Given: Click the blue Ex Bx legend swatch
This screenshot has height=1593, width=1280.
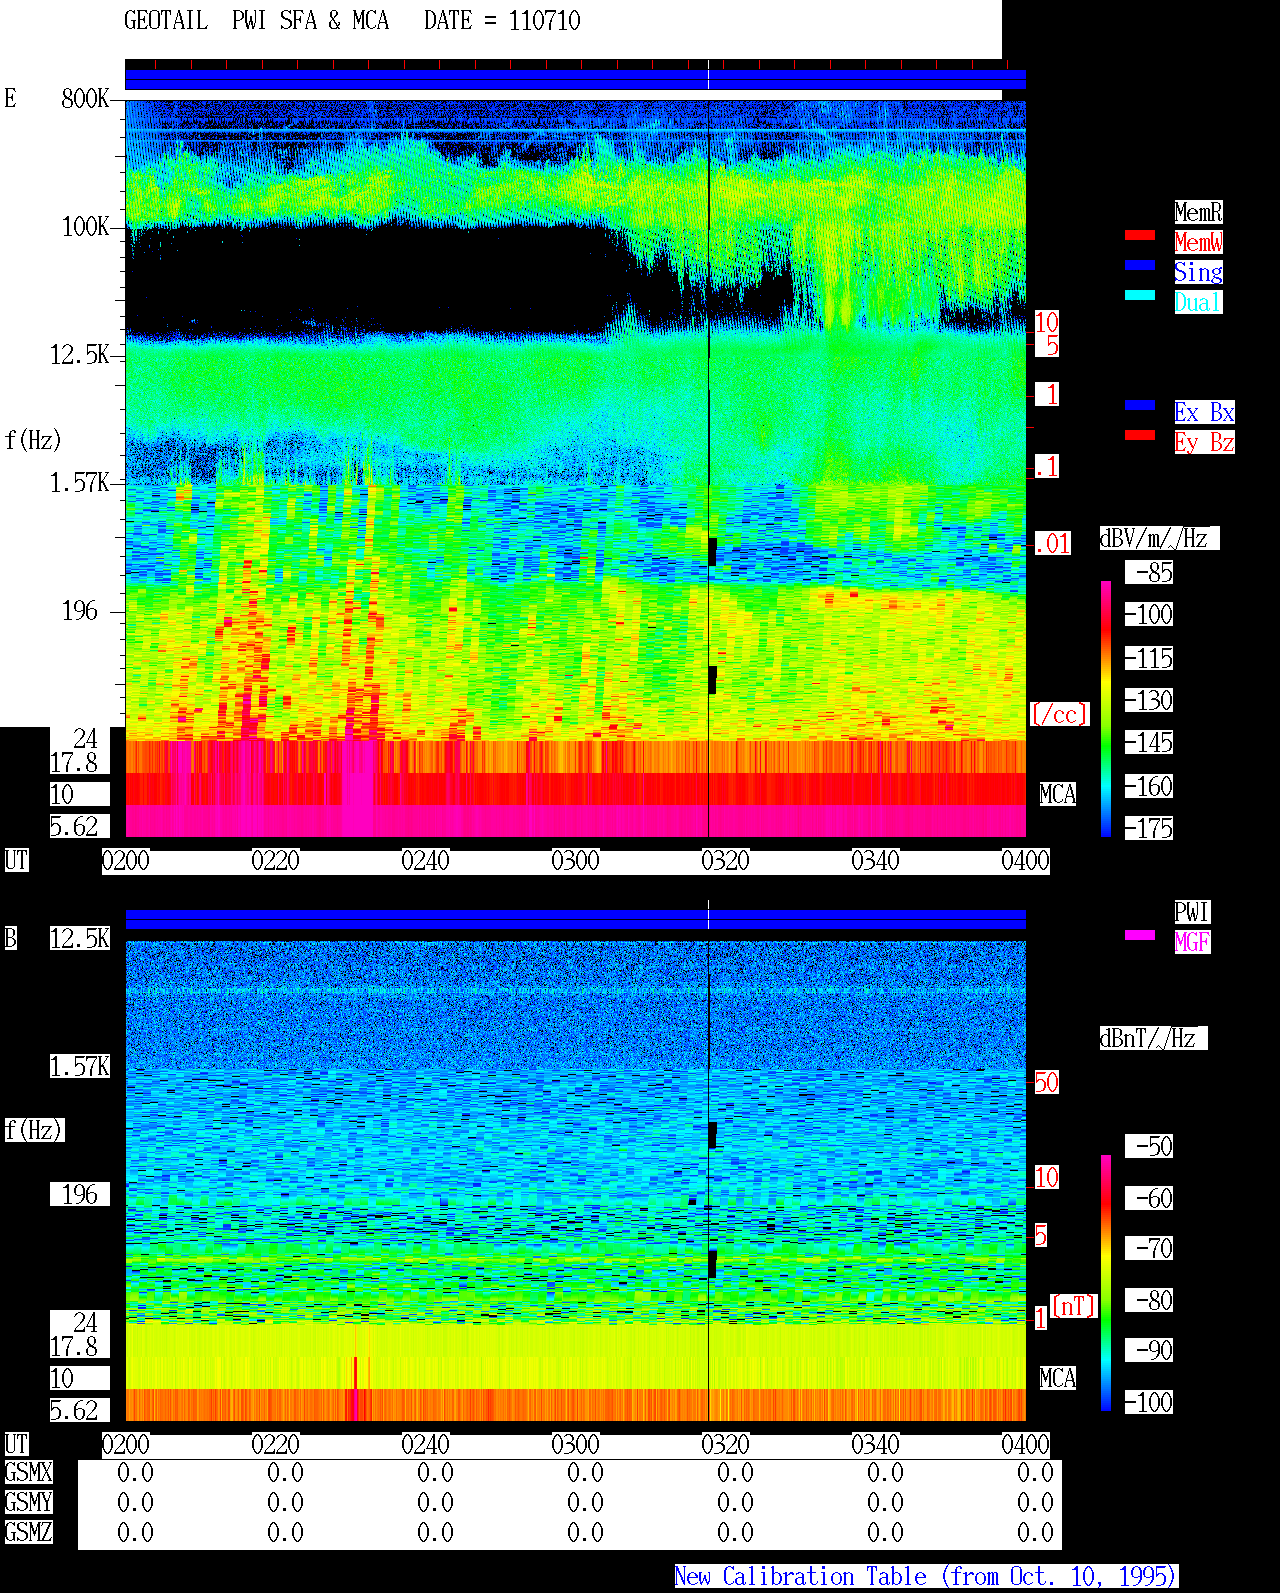Looking at the screenshot, I should [1140, 405].
